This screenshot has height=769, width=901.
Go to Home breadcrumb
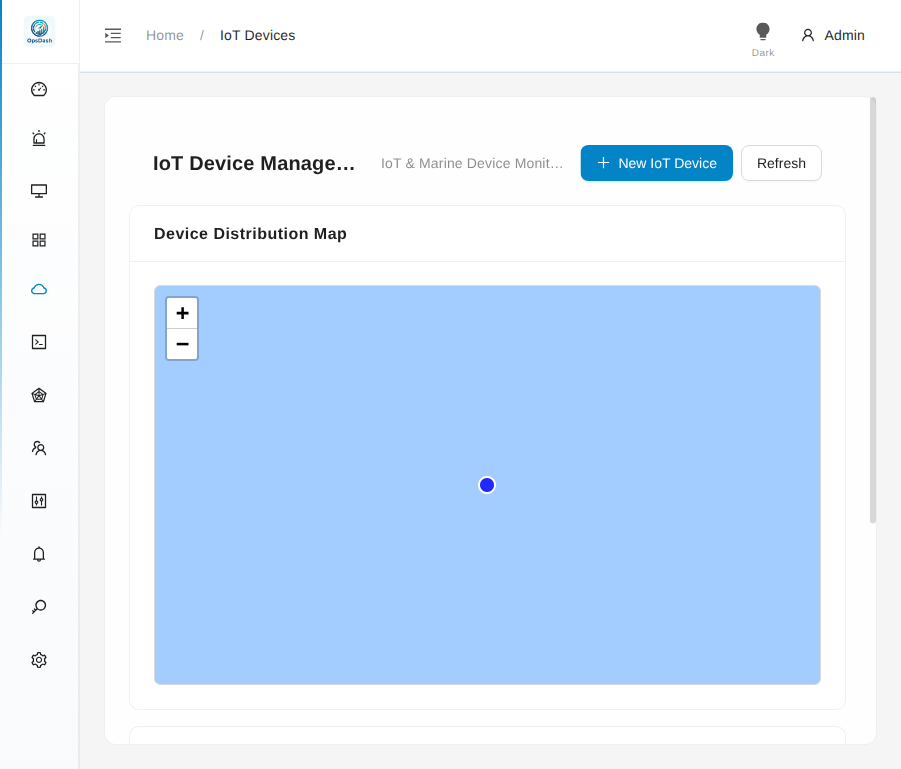coord(165,36)
